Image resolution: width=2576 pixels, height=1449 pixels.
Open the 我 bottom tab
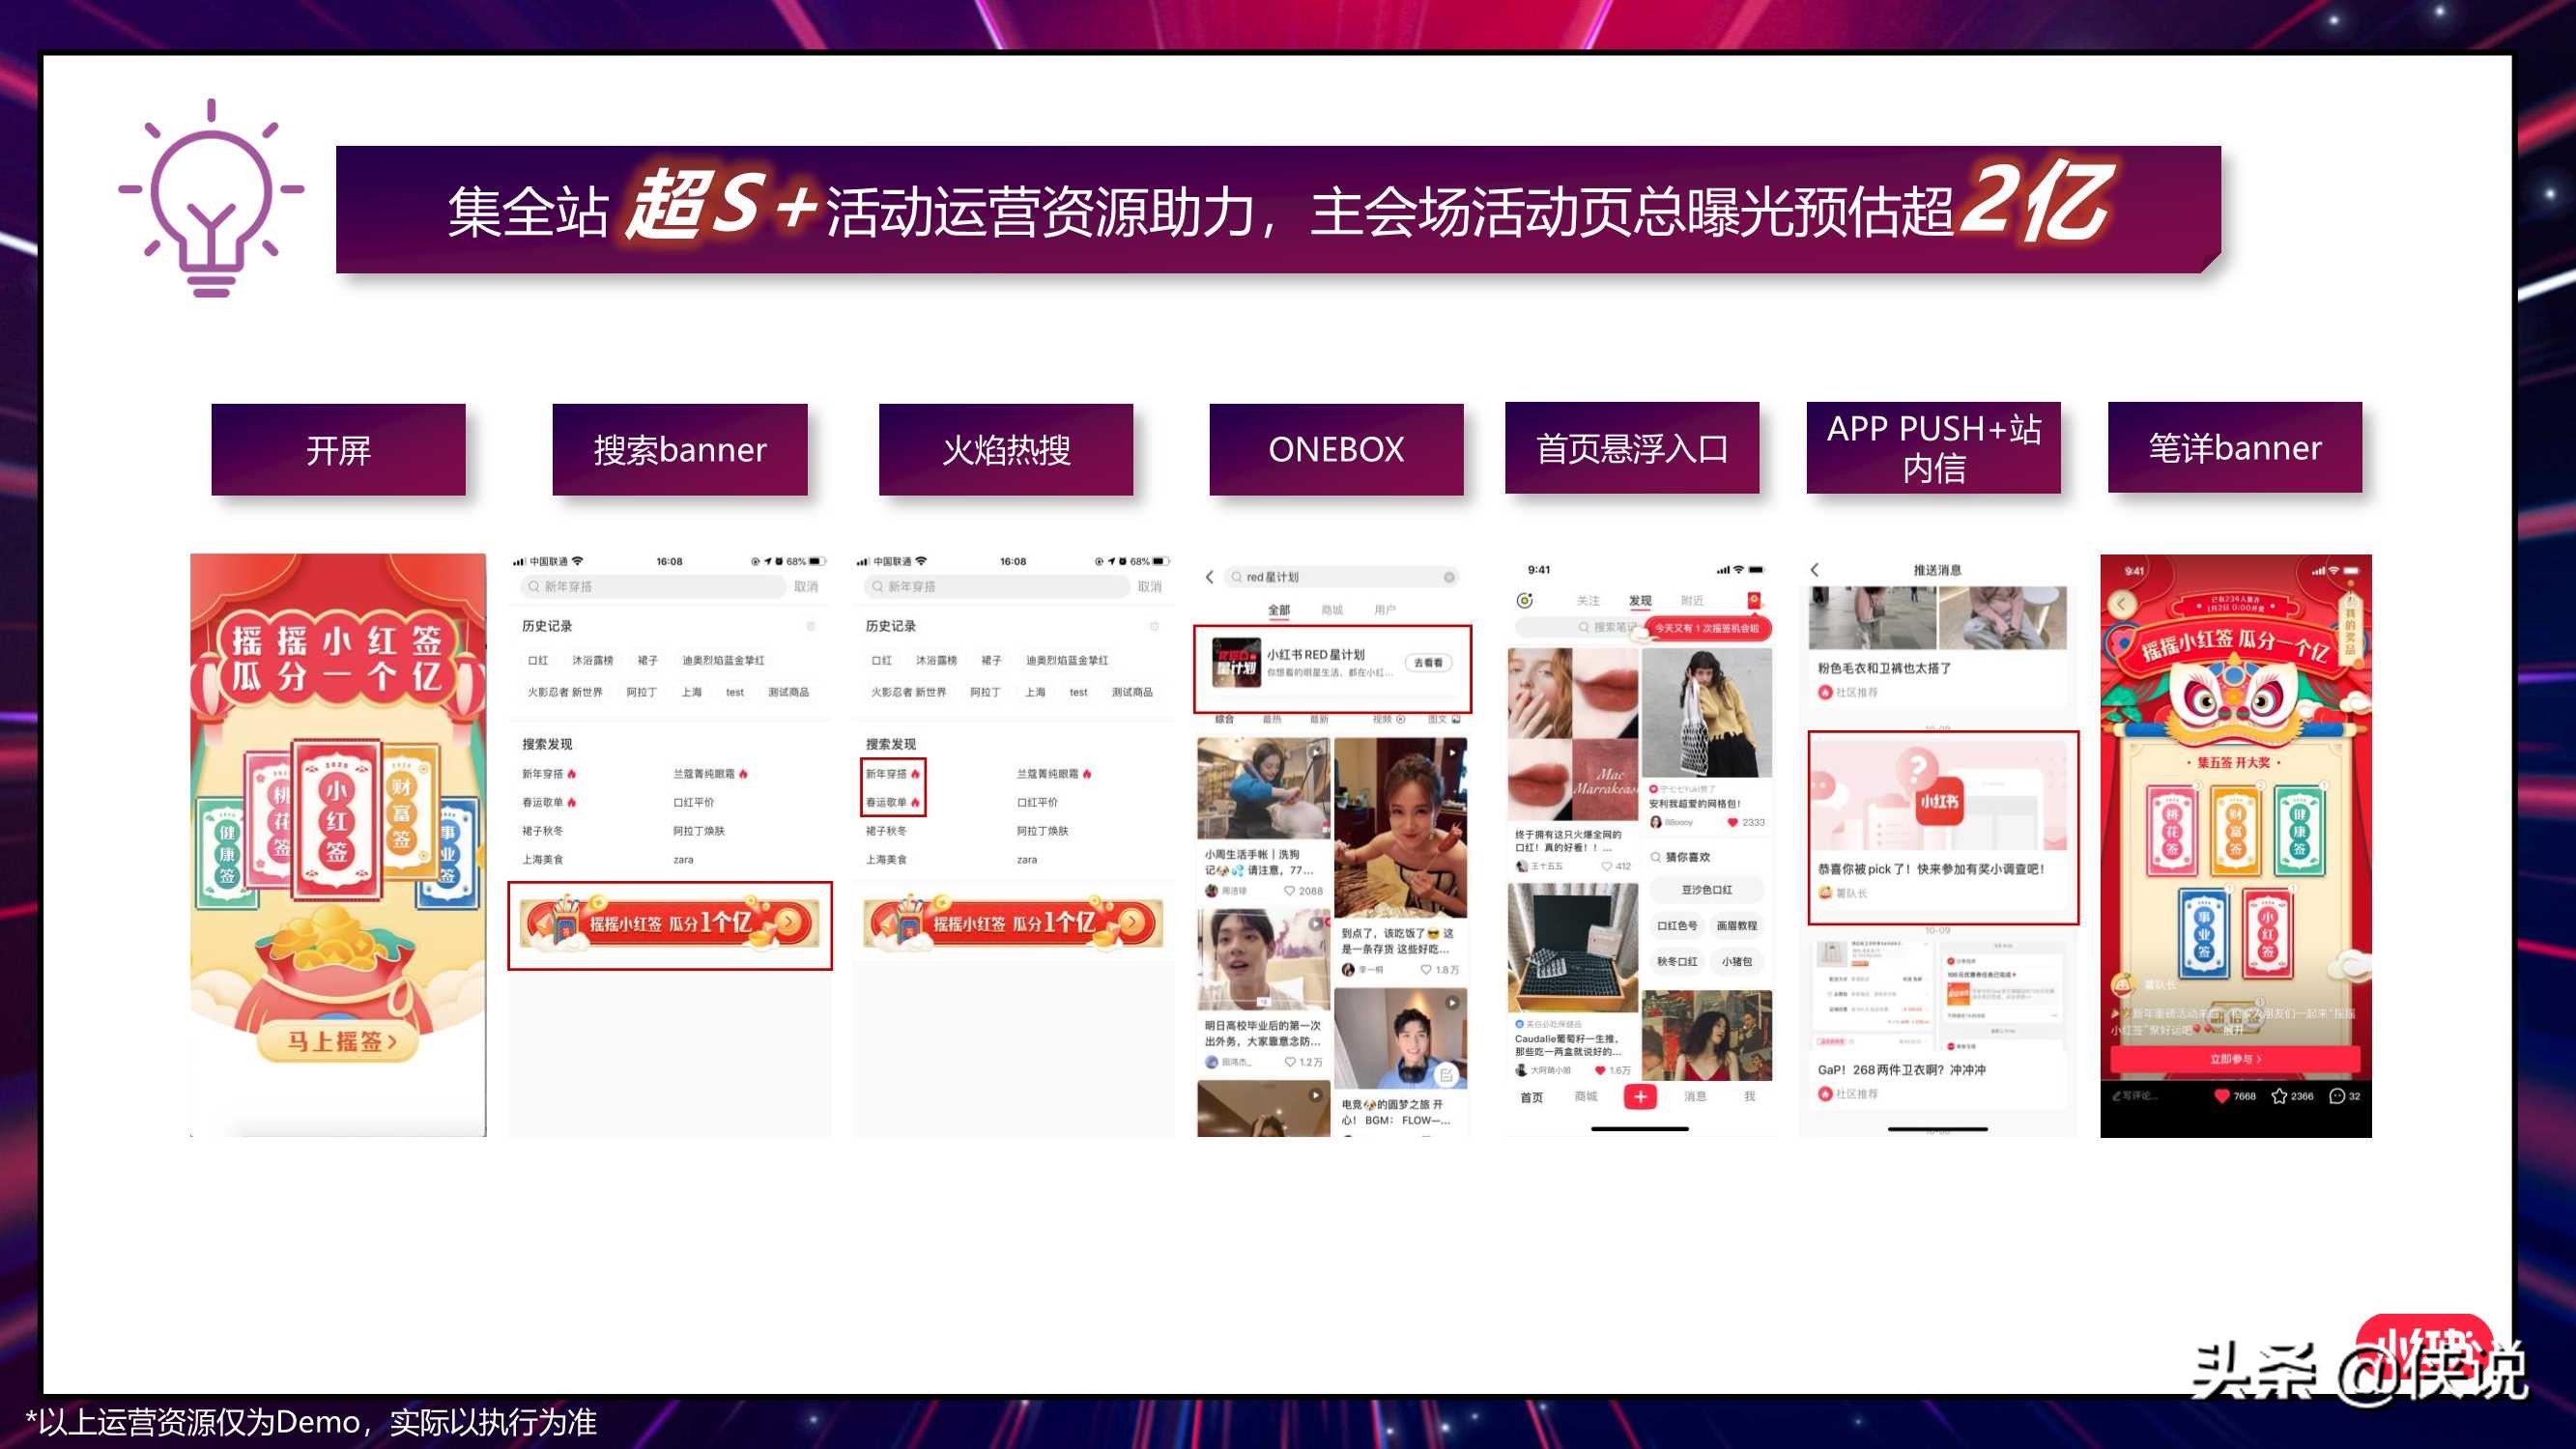point(1750,1097)
